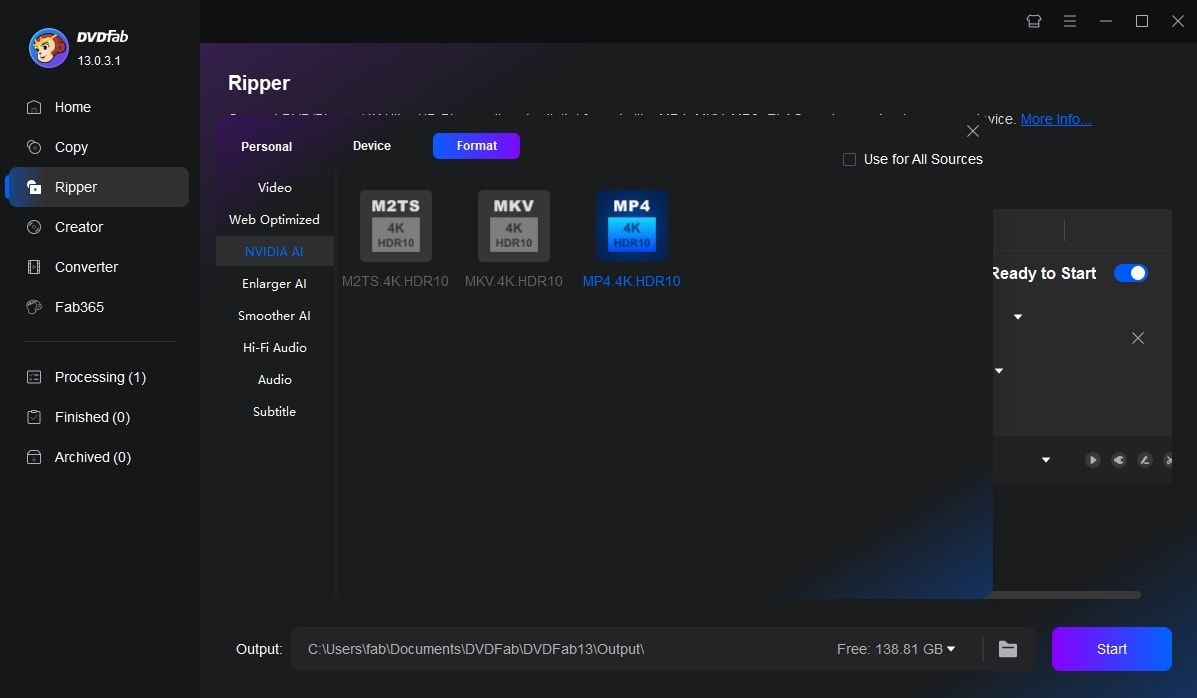Open the output folder browse icon
Viewport: 1197px width, 698px height.
click(x=1008, y=649)
